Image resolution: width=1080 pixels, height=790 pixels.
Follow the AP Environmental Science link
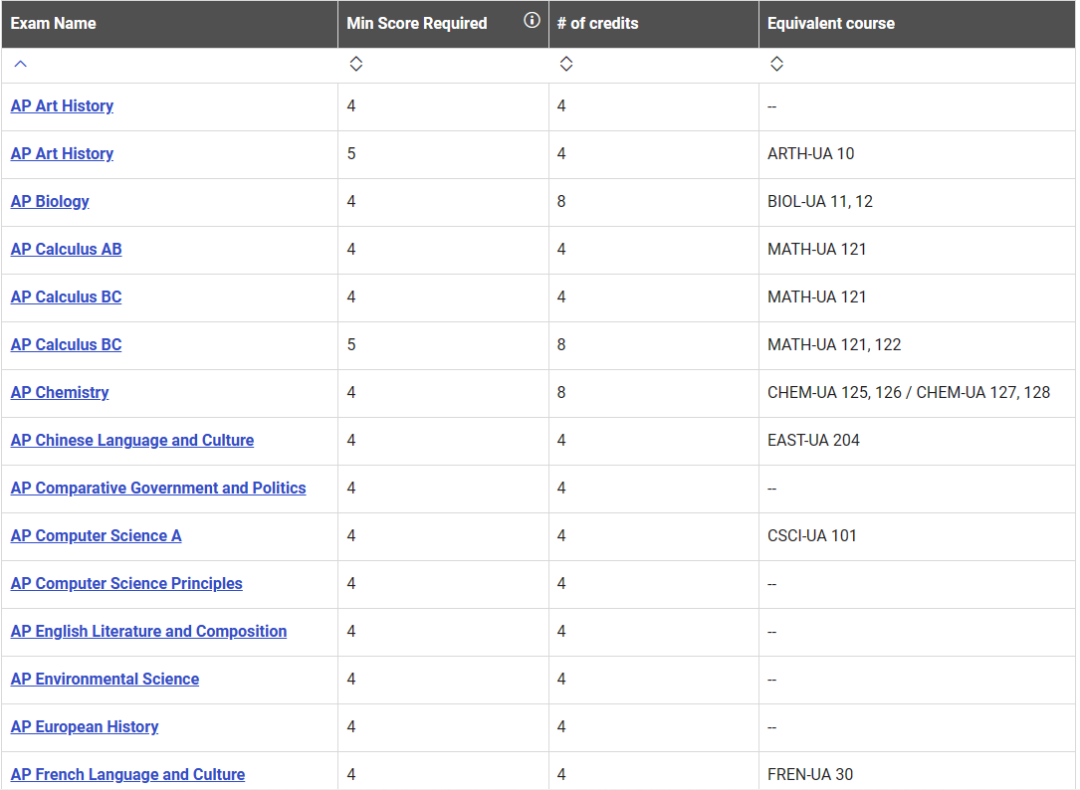click(105, 679)
